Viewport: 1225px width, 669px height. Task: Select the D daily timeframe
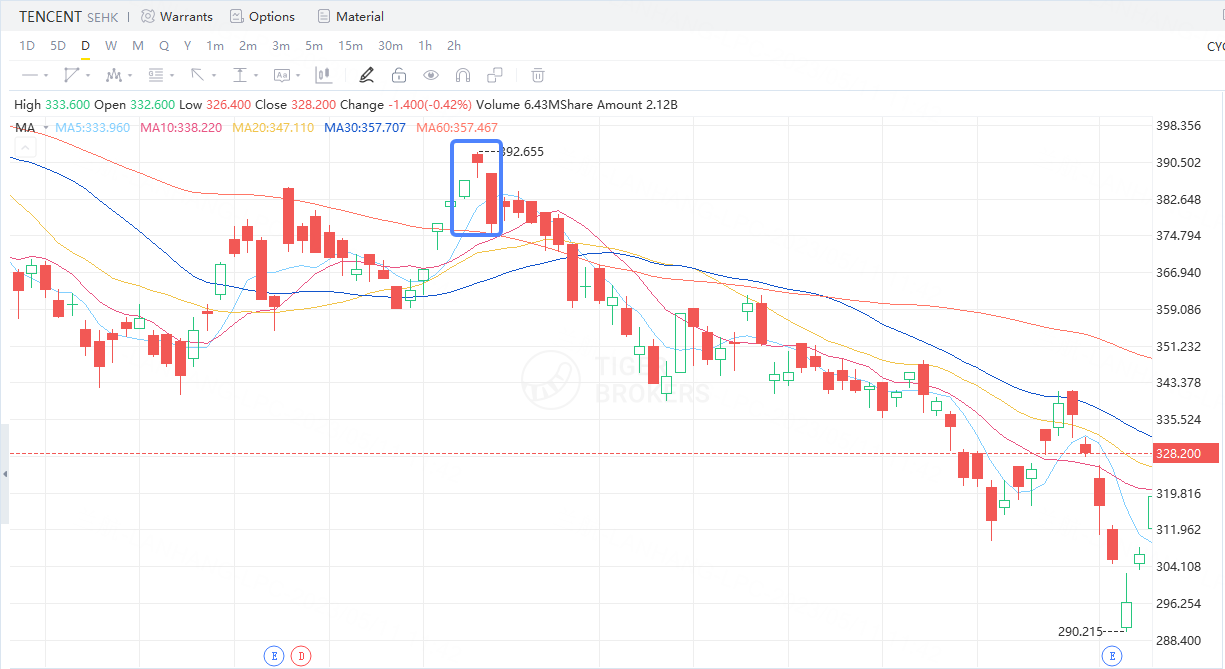pyautogui.click(x=86, y=46)
